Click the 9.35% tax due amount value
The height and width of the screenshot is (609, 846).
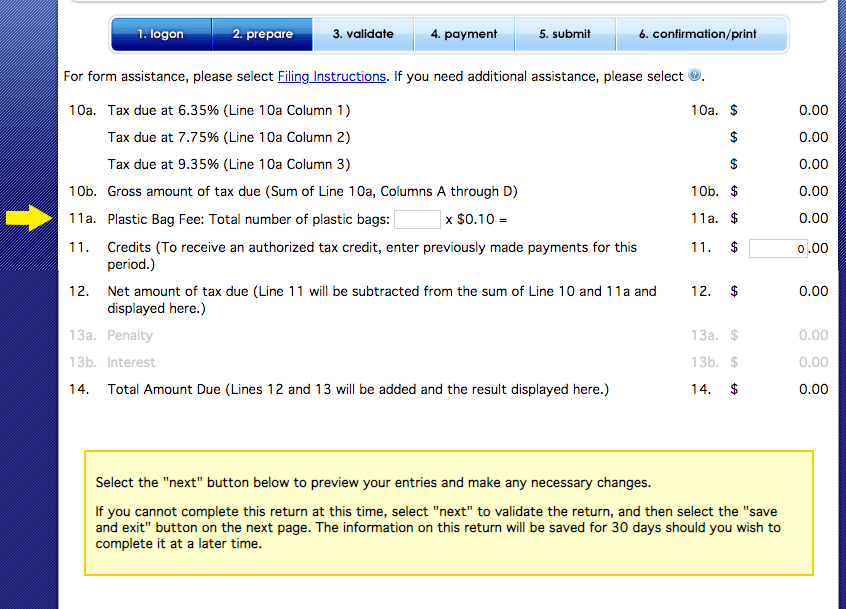[813, 165]
